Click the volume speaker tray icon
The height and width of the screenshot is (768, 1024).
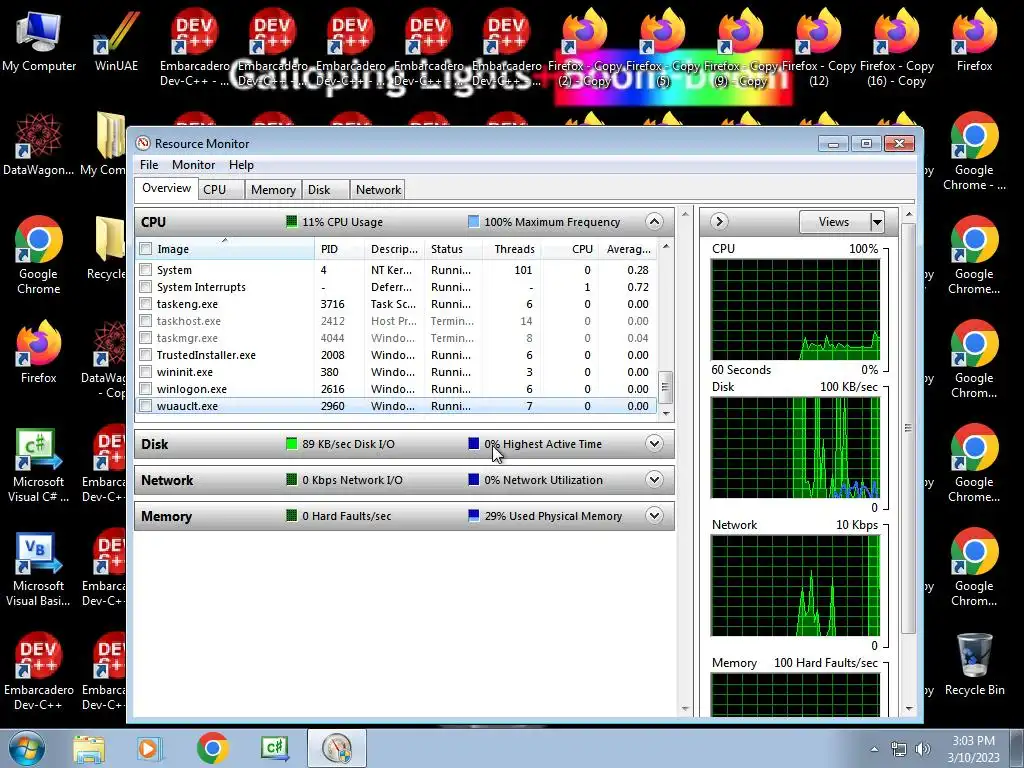[923, 749]
